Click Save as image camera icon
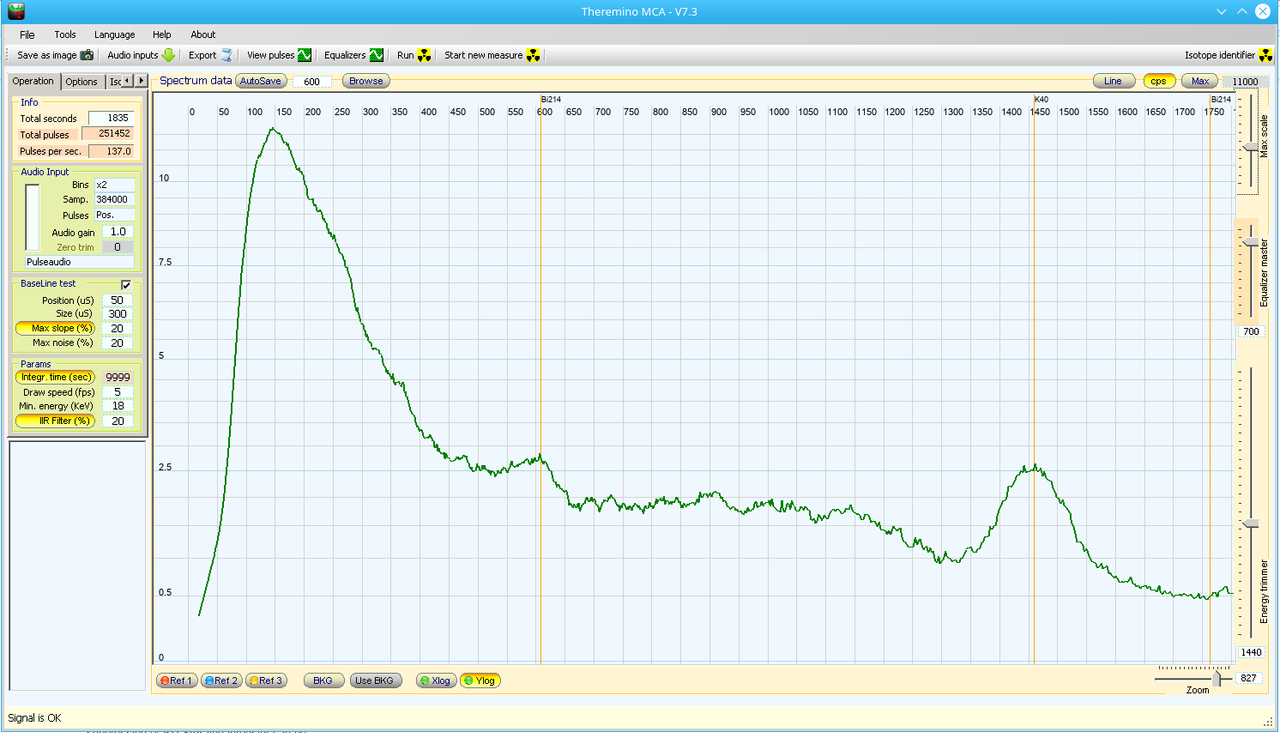Screen dimensions: 1280x733 tap(87, 55)
